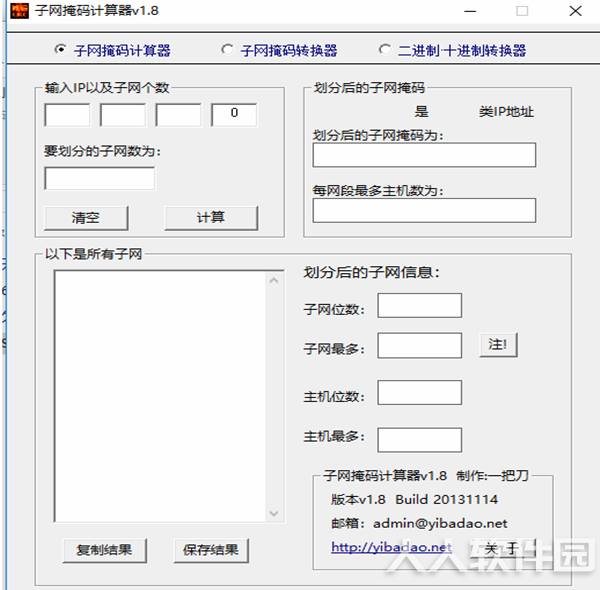This screenshot has height=590, width=600.
Task: Click the app icon in title bar
Action: [19, 11]
